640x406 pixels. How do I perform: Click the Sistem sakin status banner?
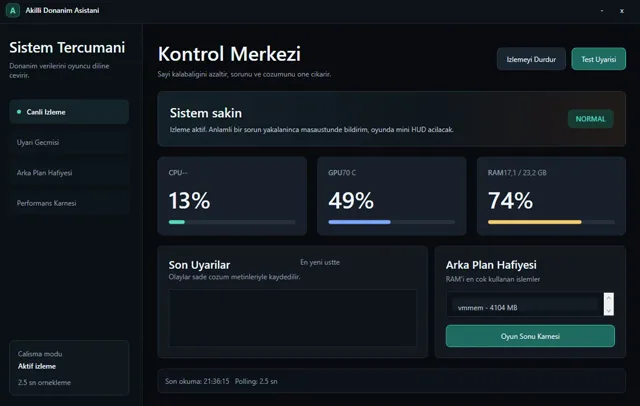click(391, 119)
